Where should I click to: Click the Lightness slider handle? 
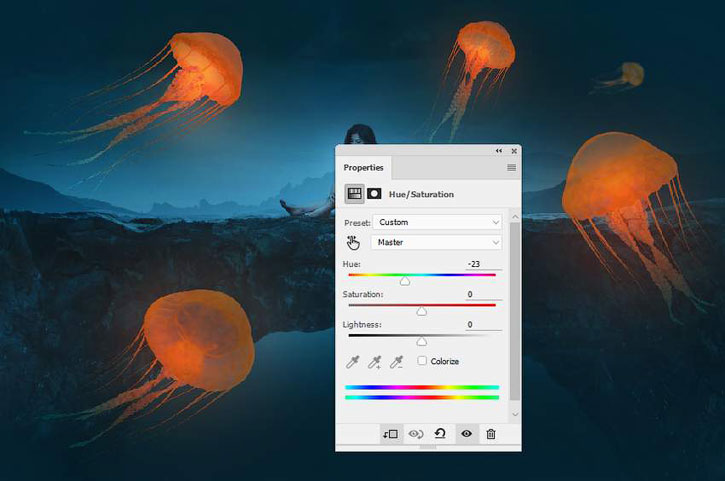click(421, 341)
